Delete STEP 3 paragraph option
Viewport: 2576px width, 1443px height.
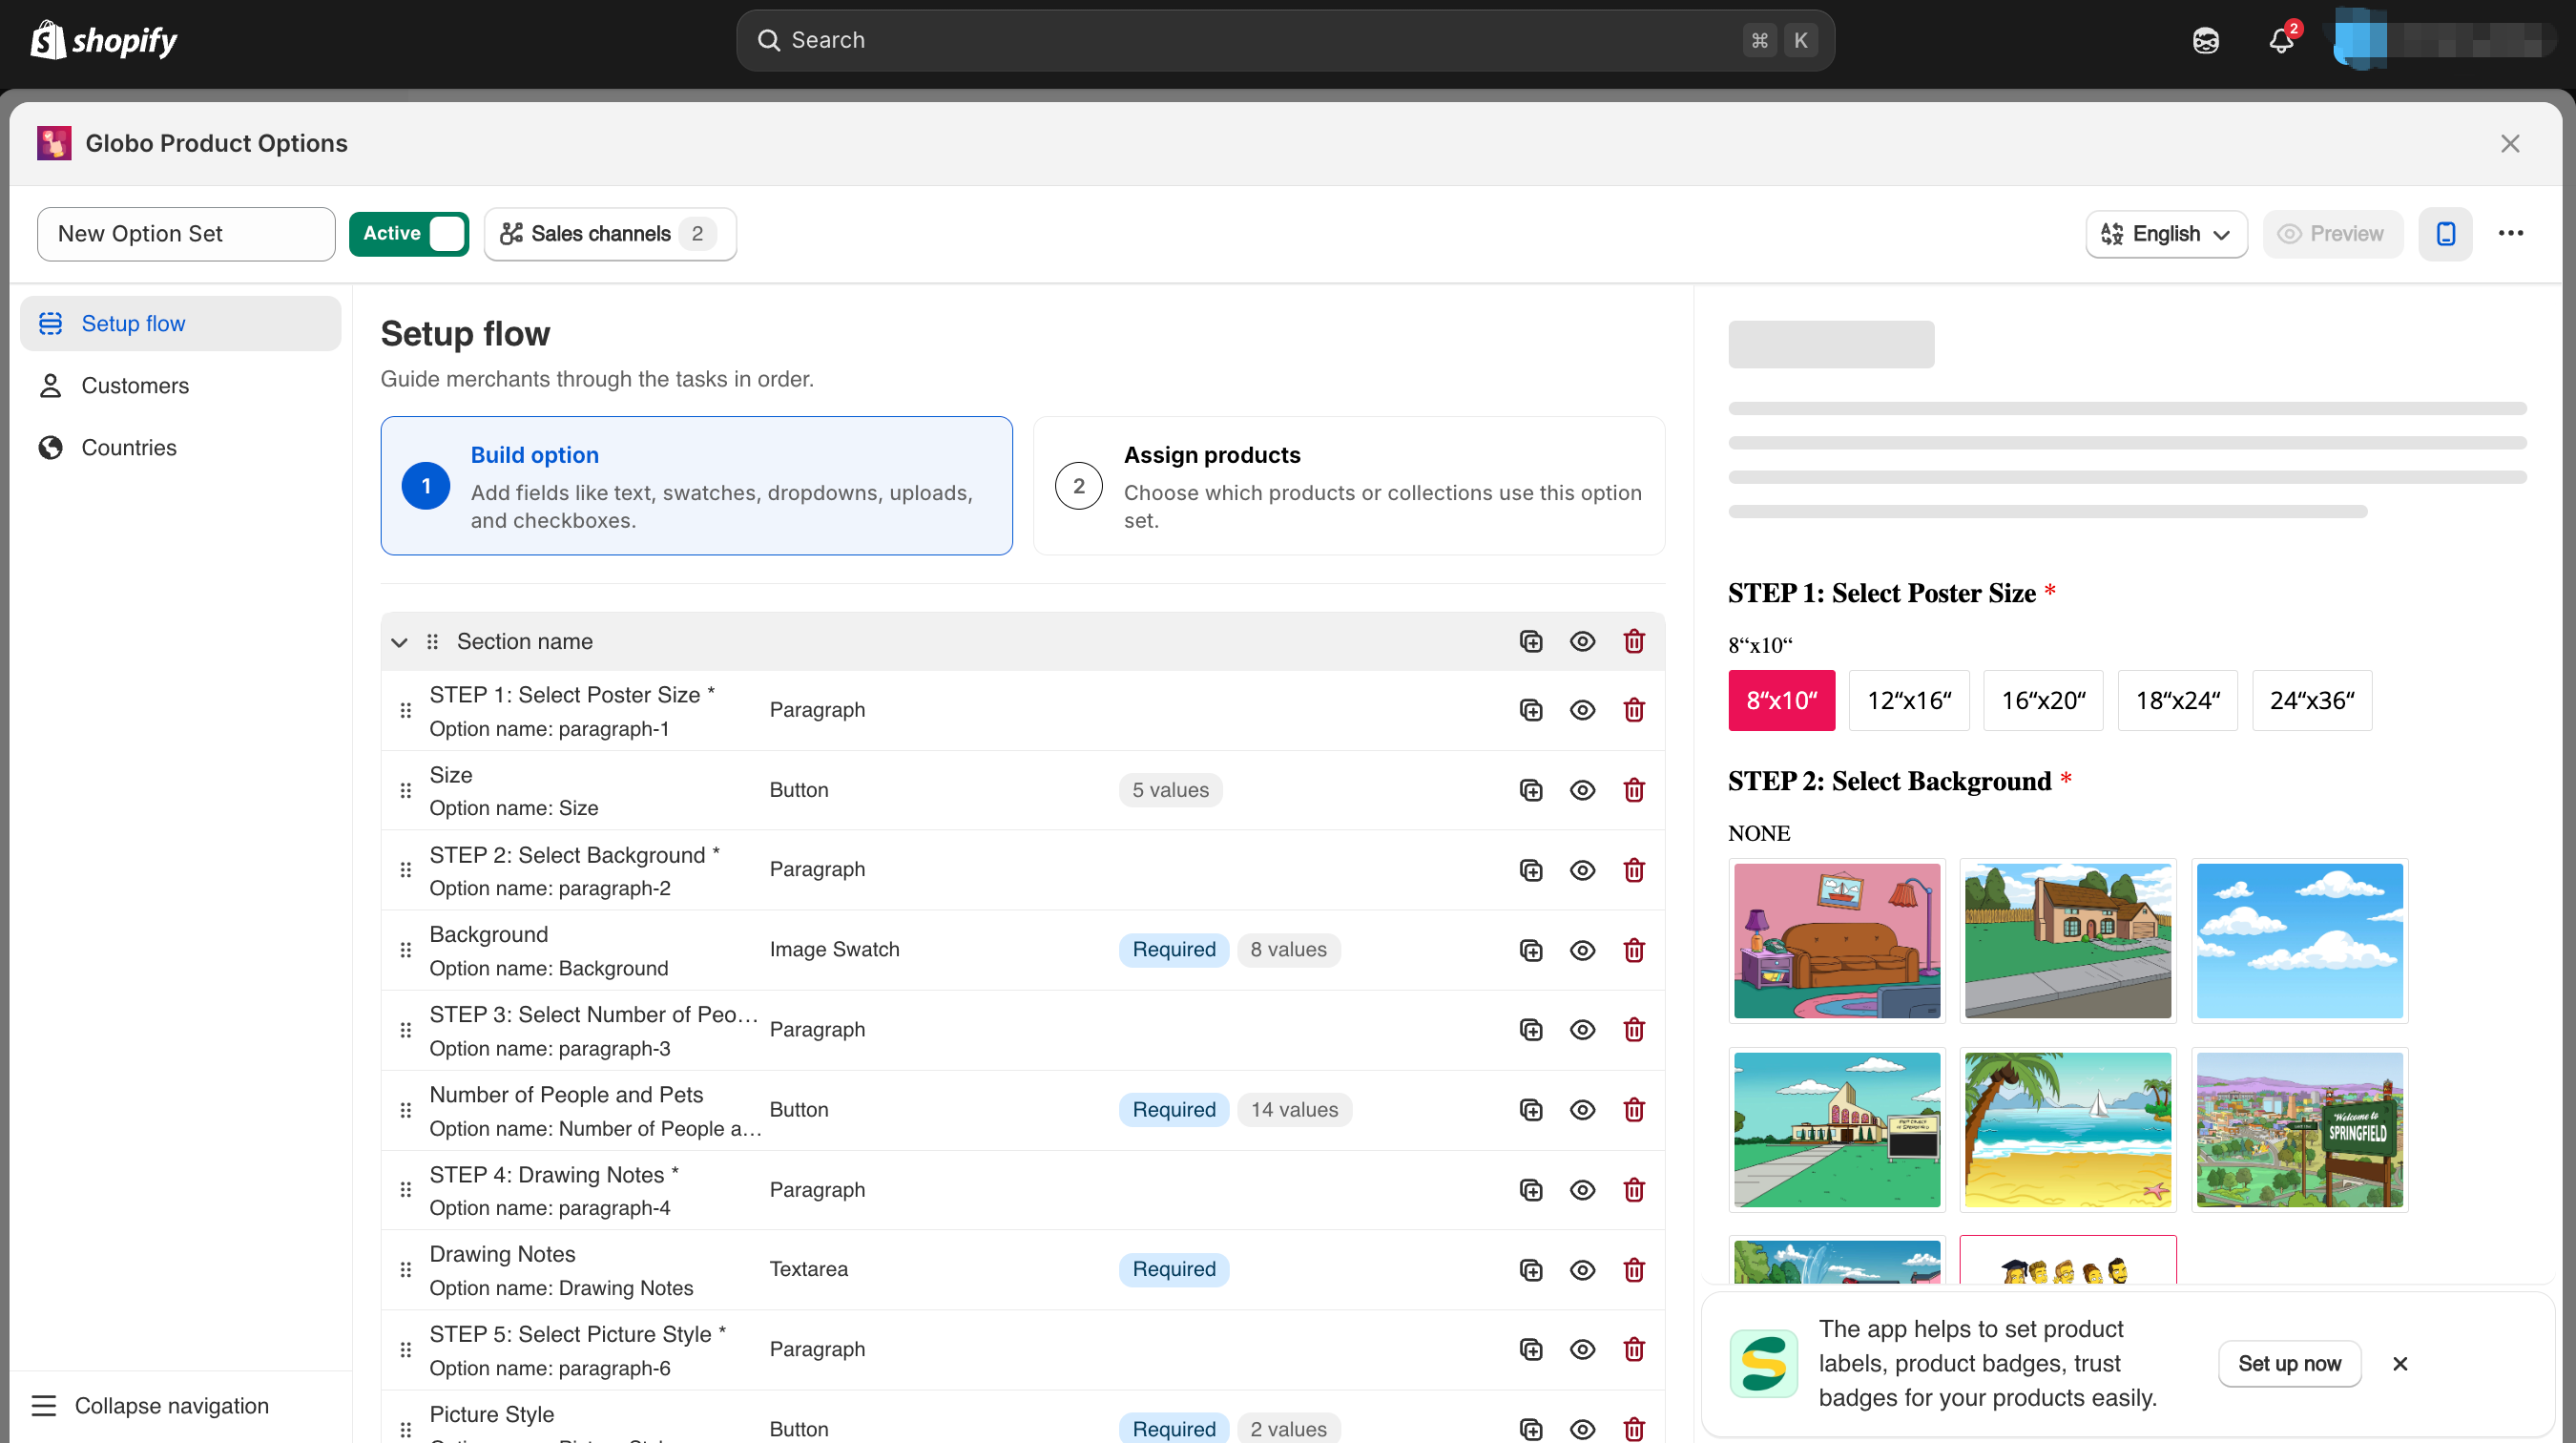tap(1634, 1030)
